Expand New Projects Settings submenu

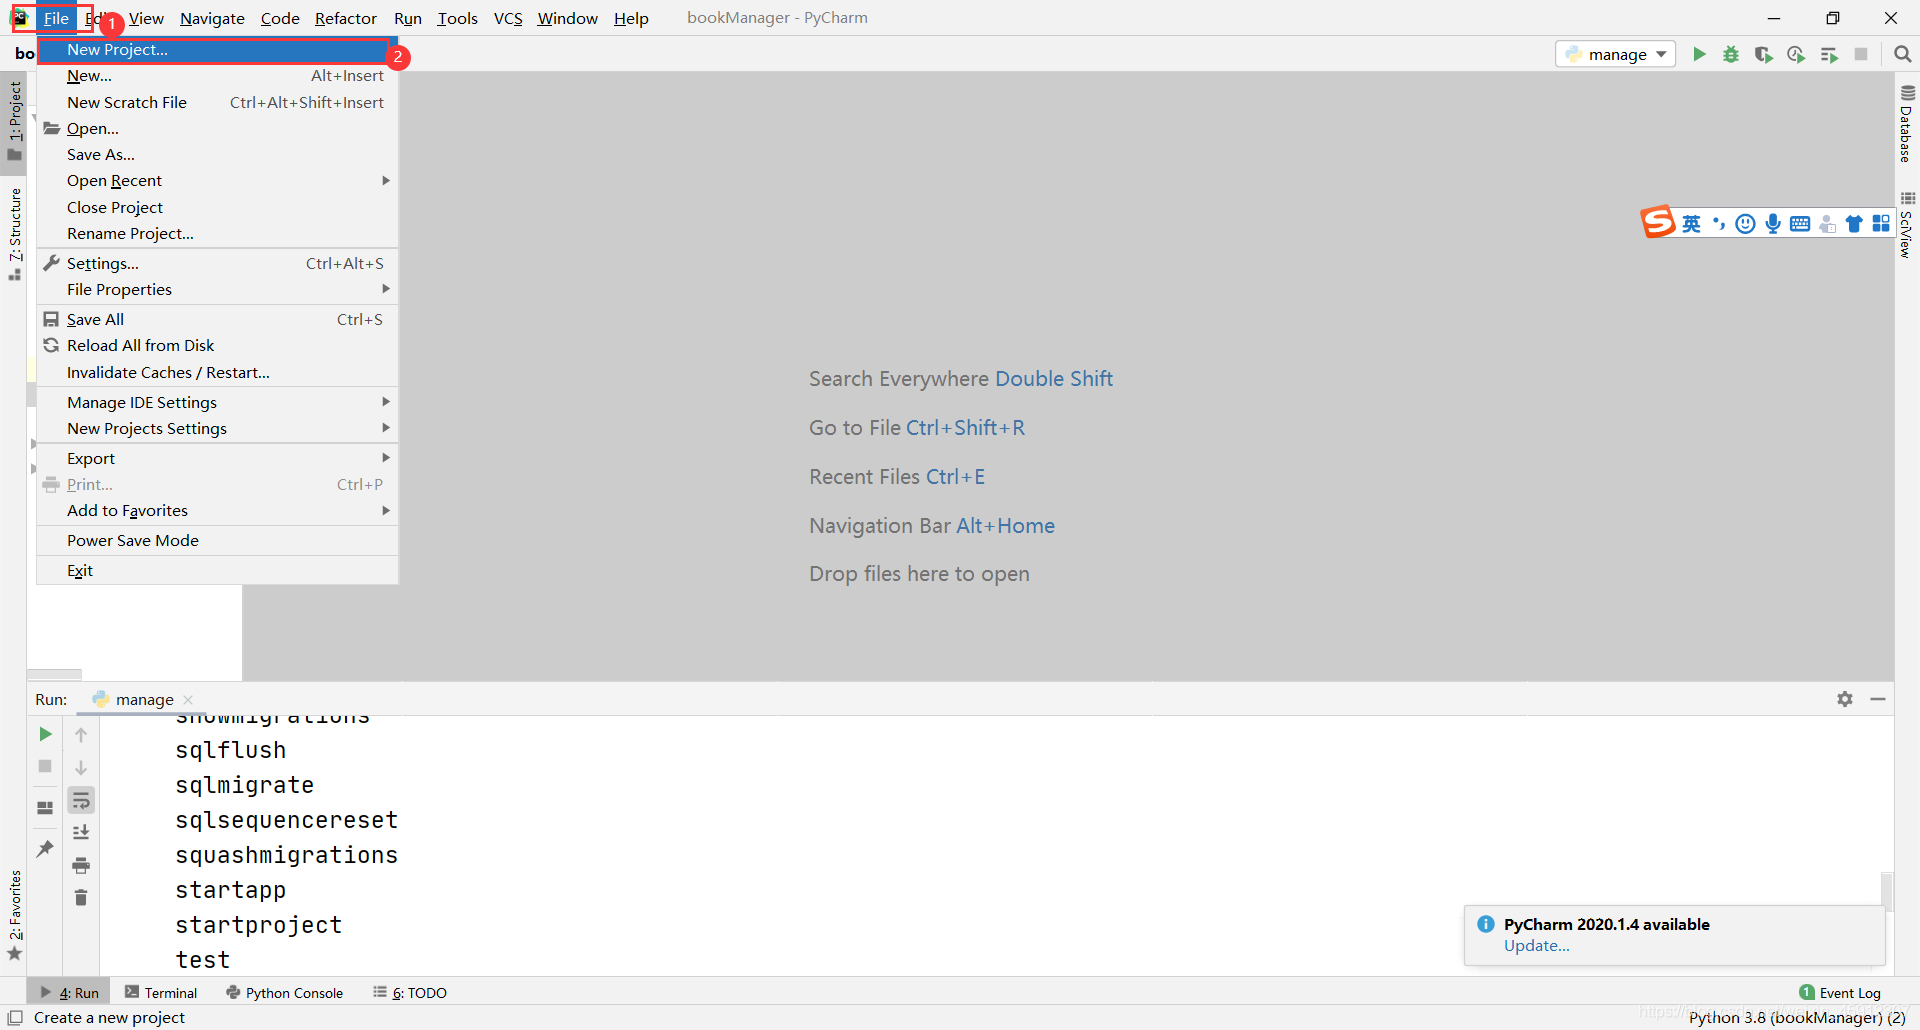[218, 428]
